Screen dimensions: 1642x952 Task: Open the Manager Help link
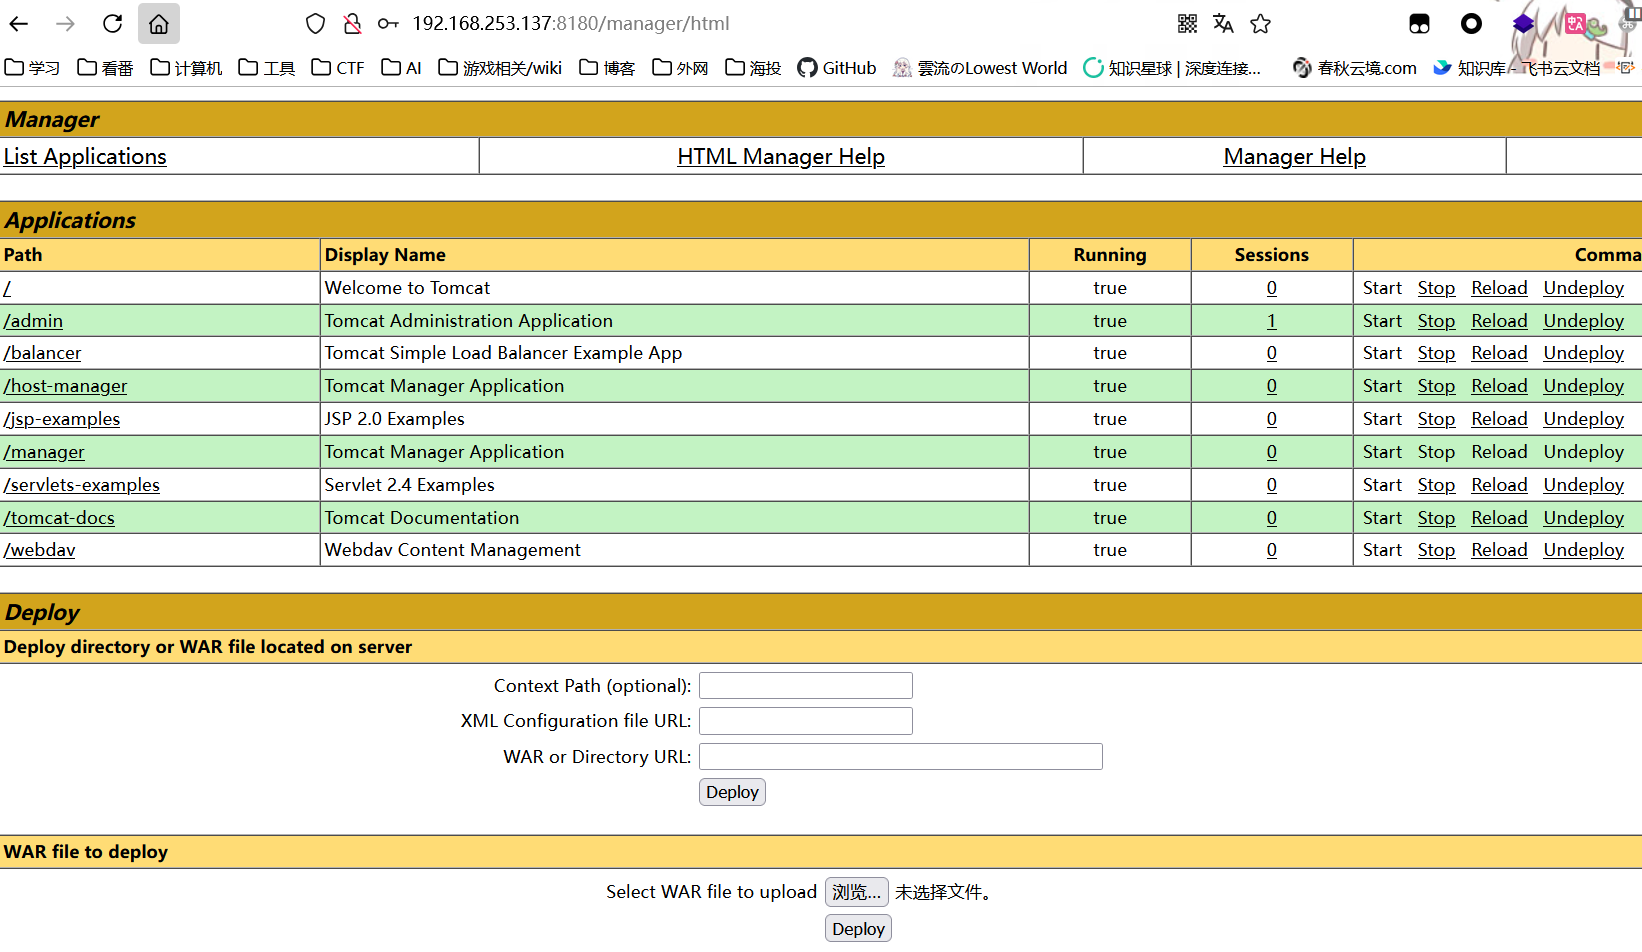[x=1294, y=157]
